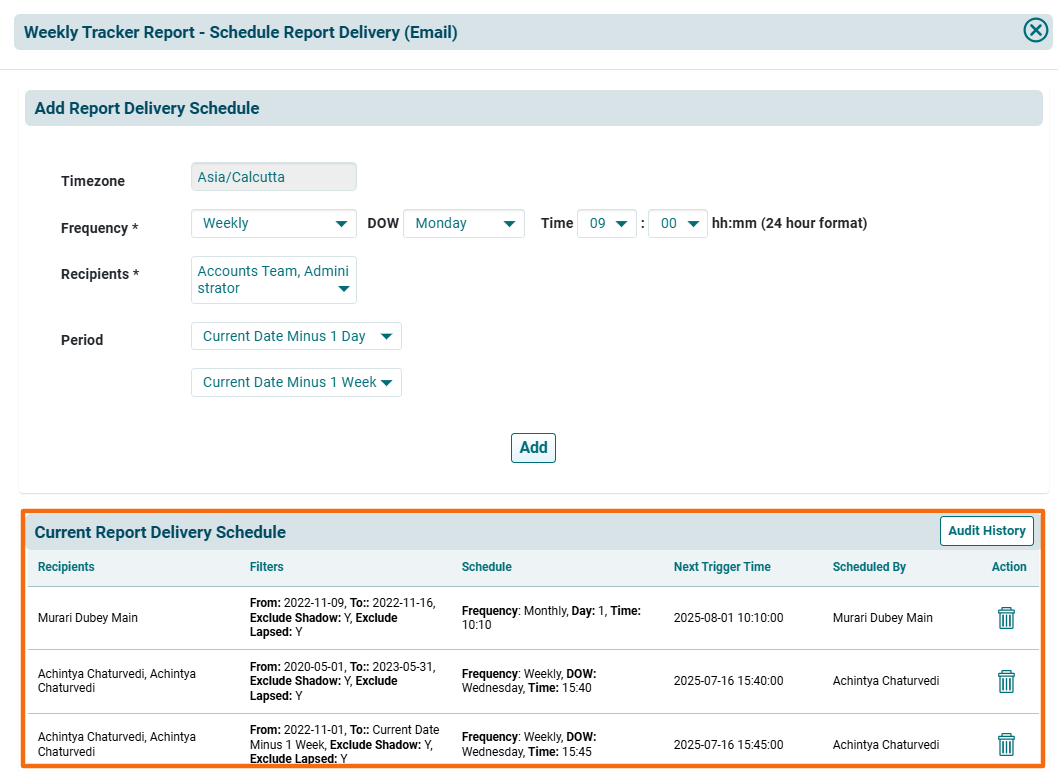This screenshot has width=1058, height=772.
Task: Select the 2025-08-01 10:10:00 trigger time cell
Action: pos(728,618)
